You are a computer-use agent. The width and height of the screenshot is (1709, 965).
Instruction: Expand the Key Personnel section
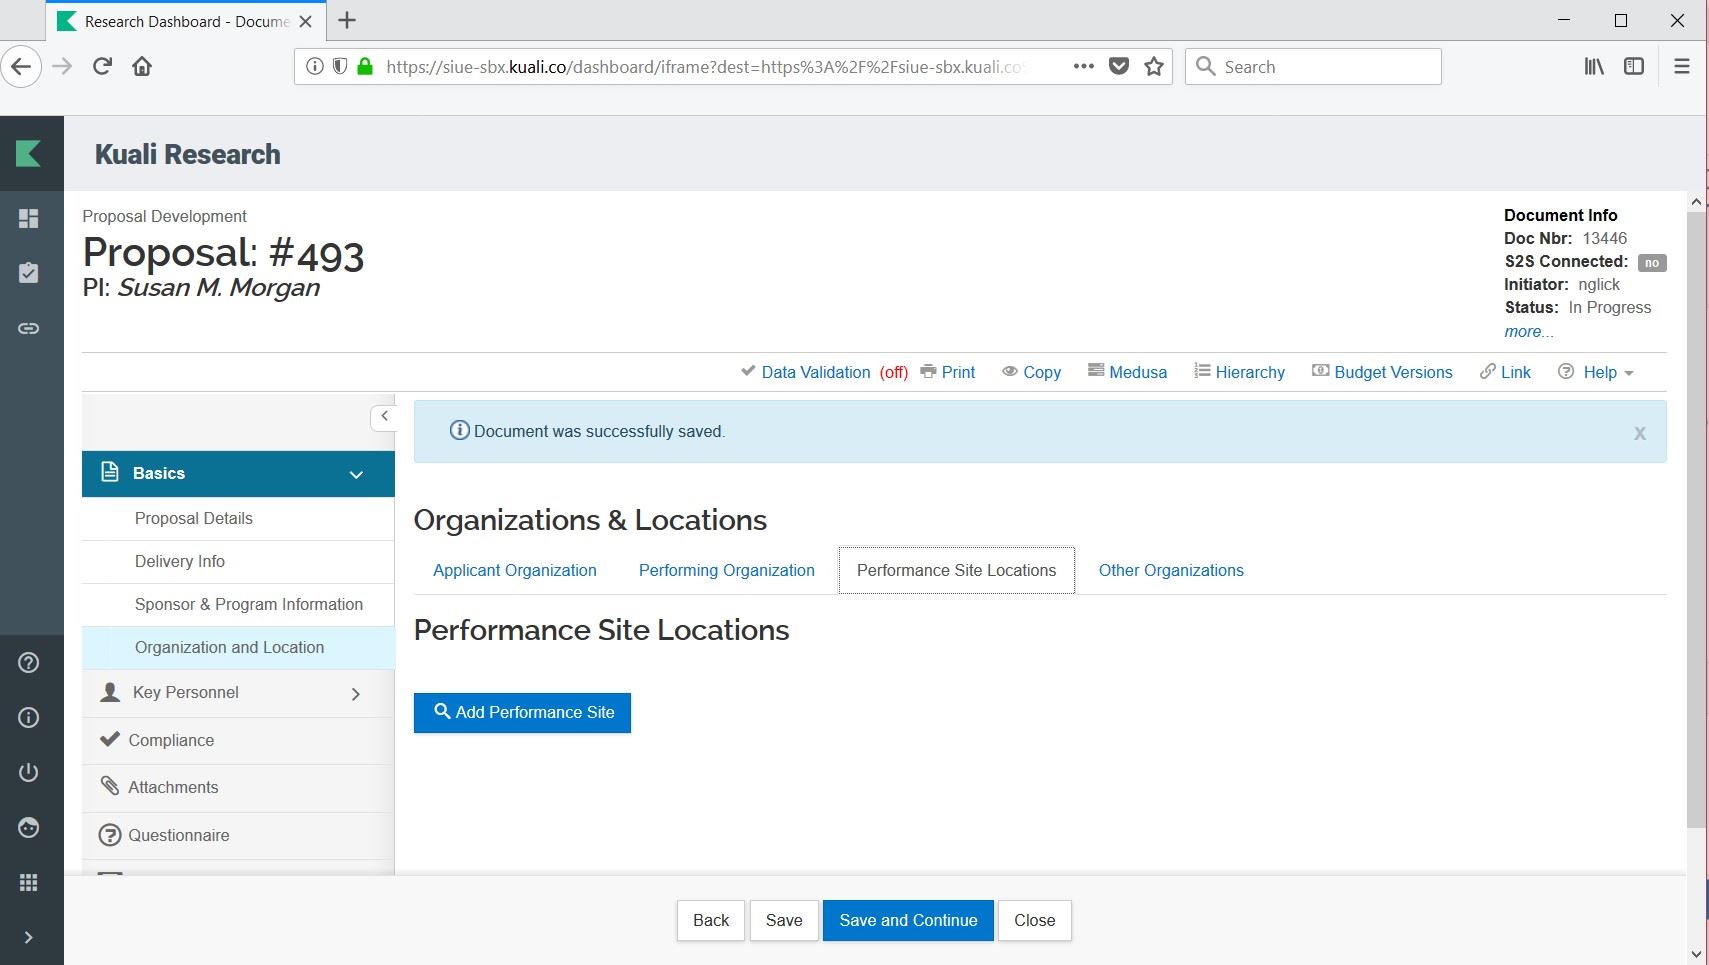click(x=355, y=693)
